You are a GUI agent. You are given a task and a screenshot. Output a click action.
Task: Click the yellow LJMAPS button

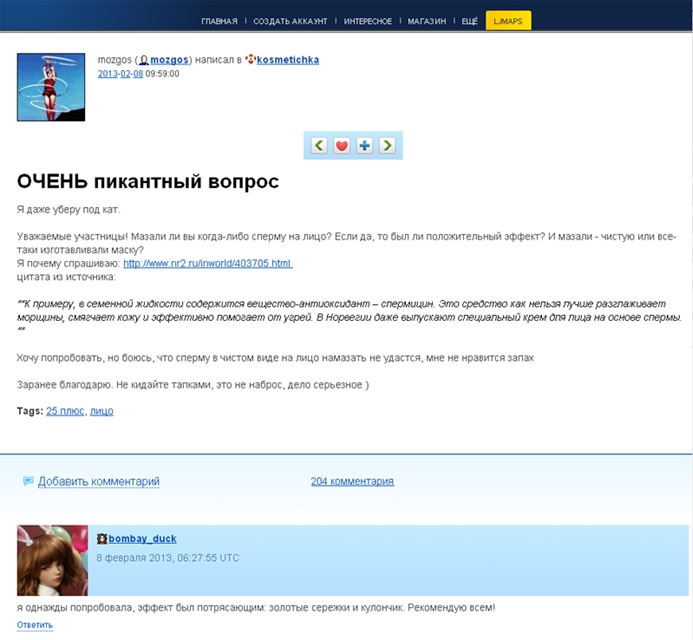click(x=508, y=21)
